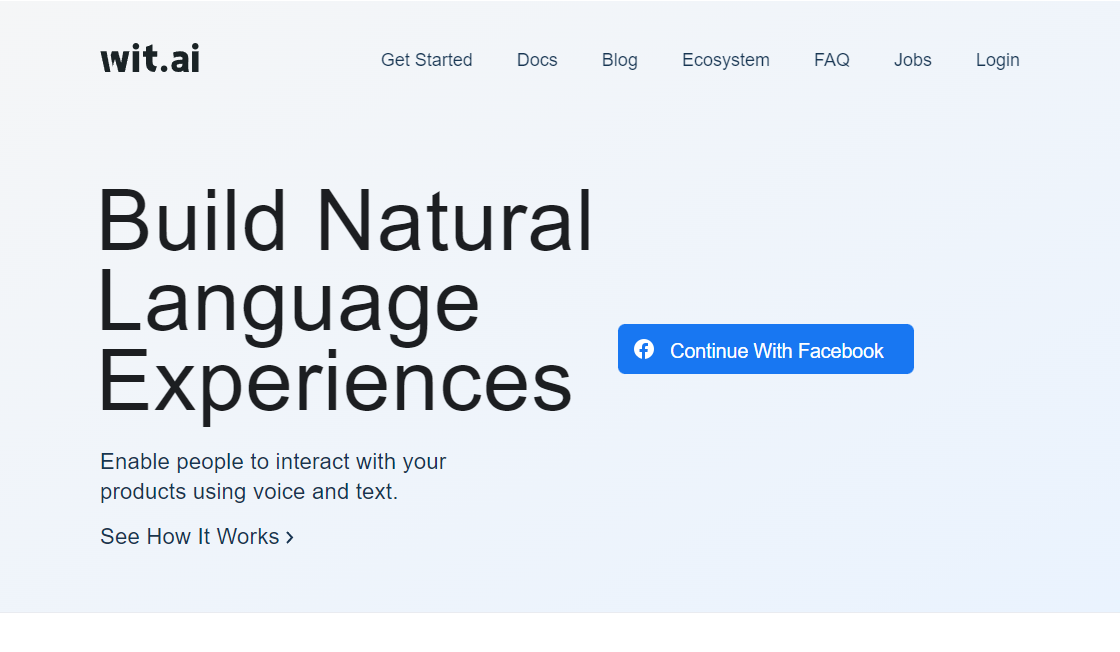Screen dimensions: 1120x652
Task: Open the Get Started page
Action: pos(426,60)
